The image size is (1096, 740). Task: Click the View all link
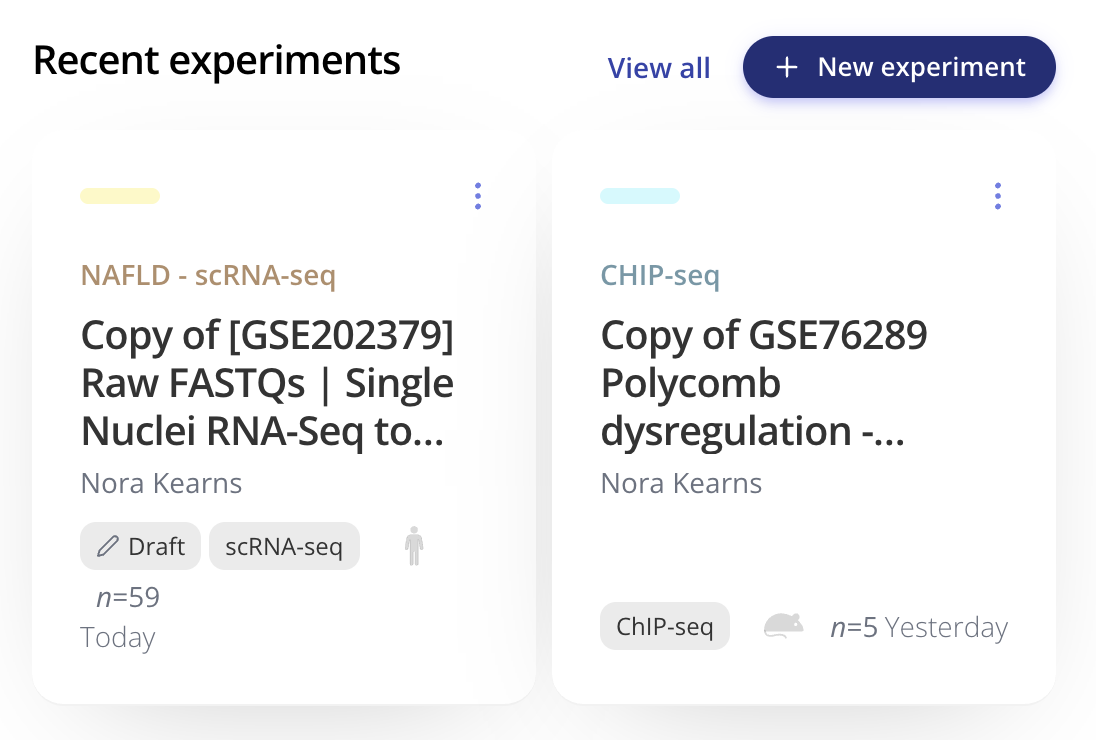point(659,67)
